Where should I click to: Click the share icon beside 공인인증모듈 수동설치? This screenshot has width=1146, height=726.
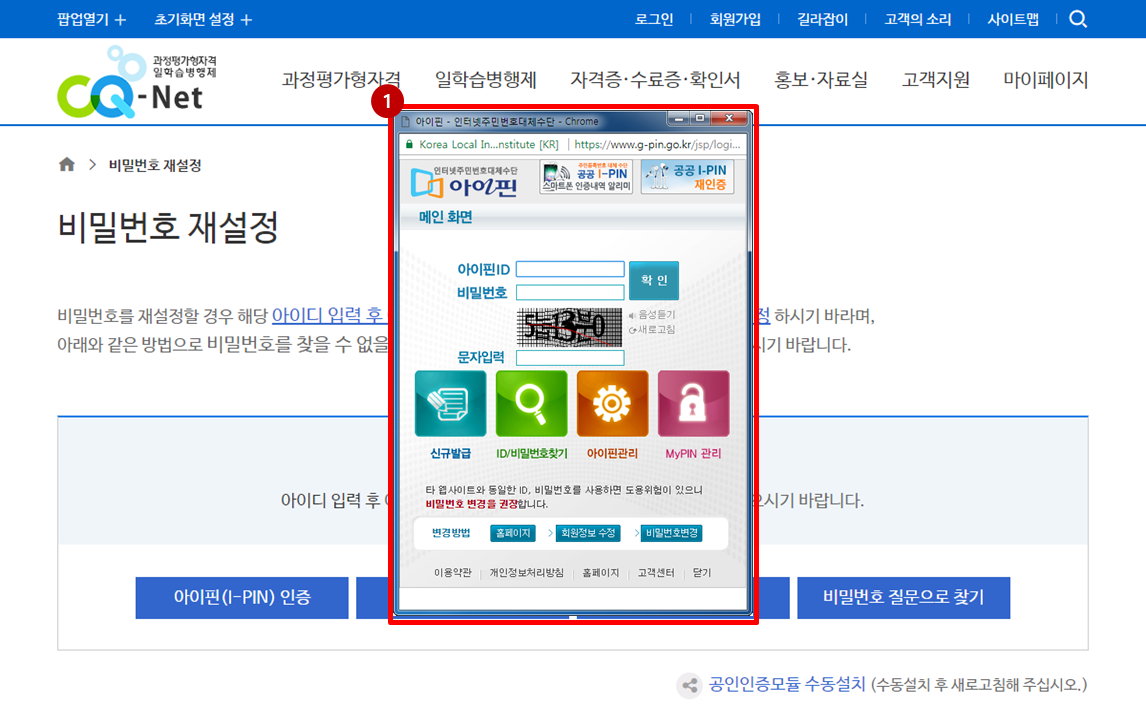[688, 685]
